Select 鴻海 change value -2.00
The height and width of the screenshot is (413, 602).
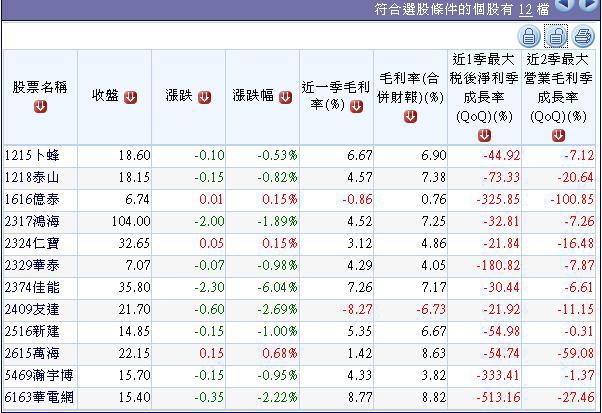[x=209, y=221]
